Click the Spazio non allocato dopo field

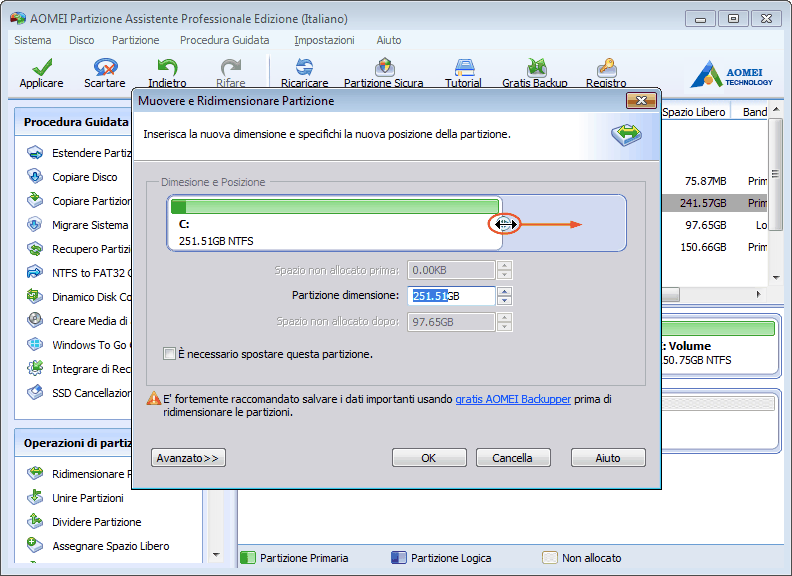(x=451, y=322)
